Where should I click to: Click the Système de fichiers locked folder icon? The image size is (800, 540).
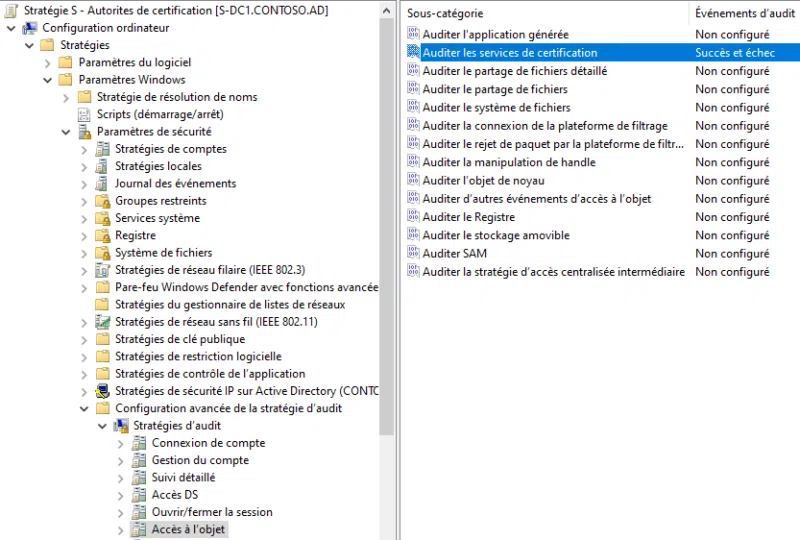click(x=103, y=253)
